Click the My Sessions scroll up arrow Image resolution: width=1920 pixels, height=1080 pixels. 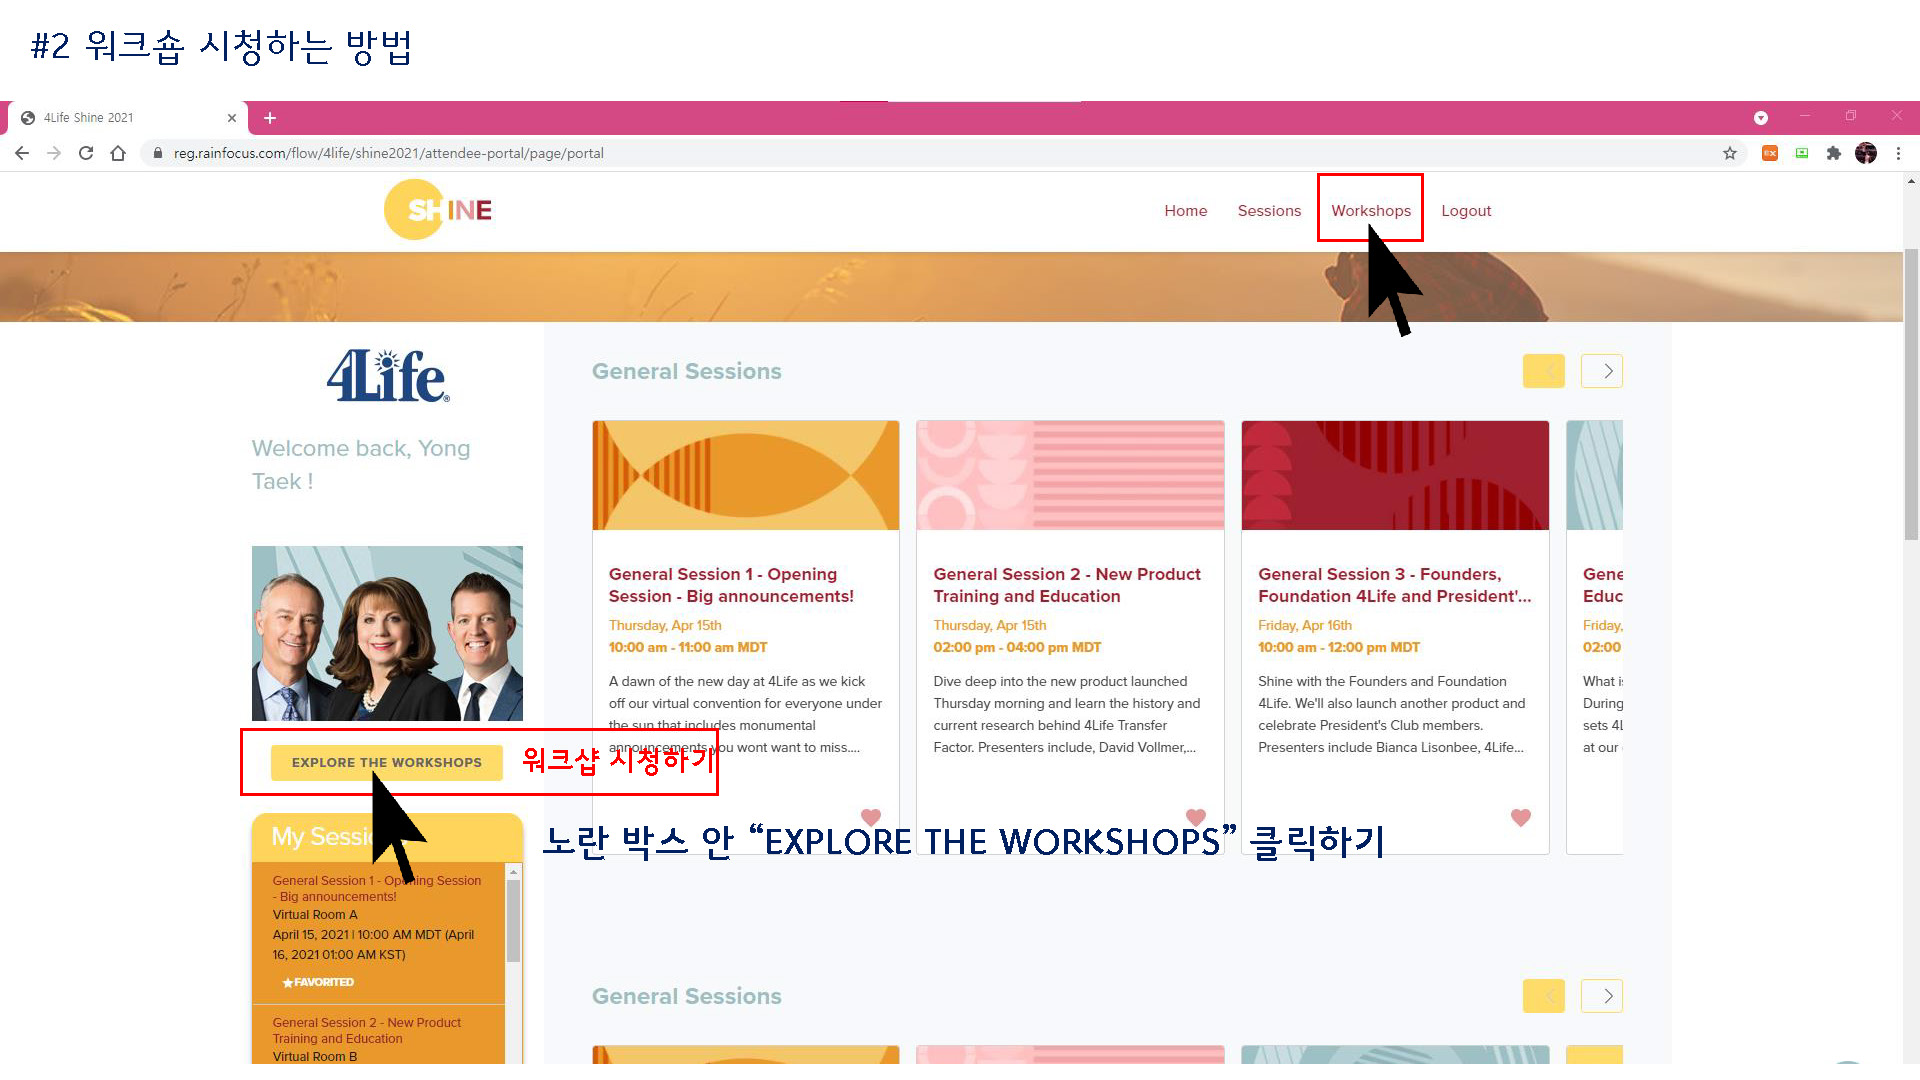click(513, 872)
